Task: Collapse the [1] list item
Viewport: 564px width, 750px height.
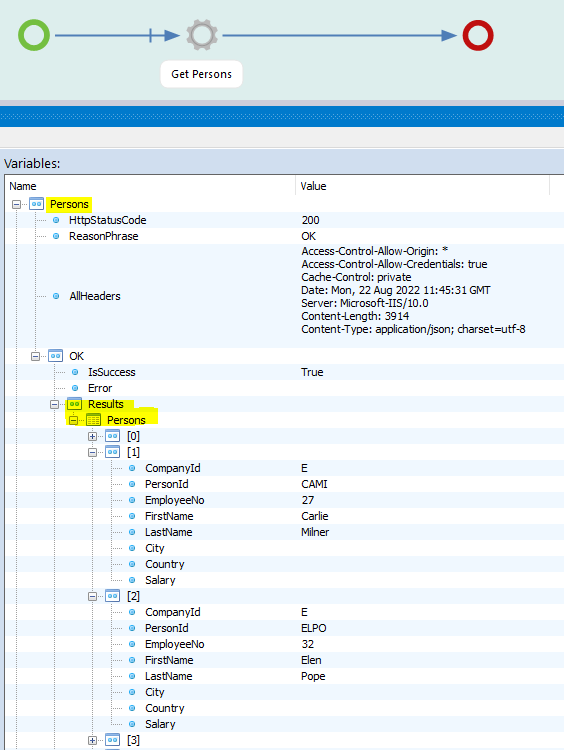Action: 92,452
